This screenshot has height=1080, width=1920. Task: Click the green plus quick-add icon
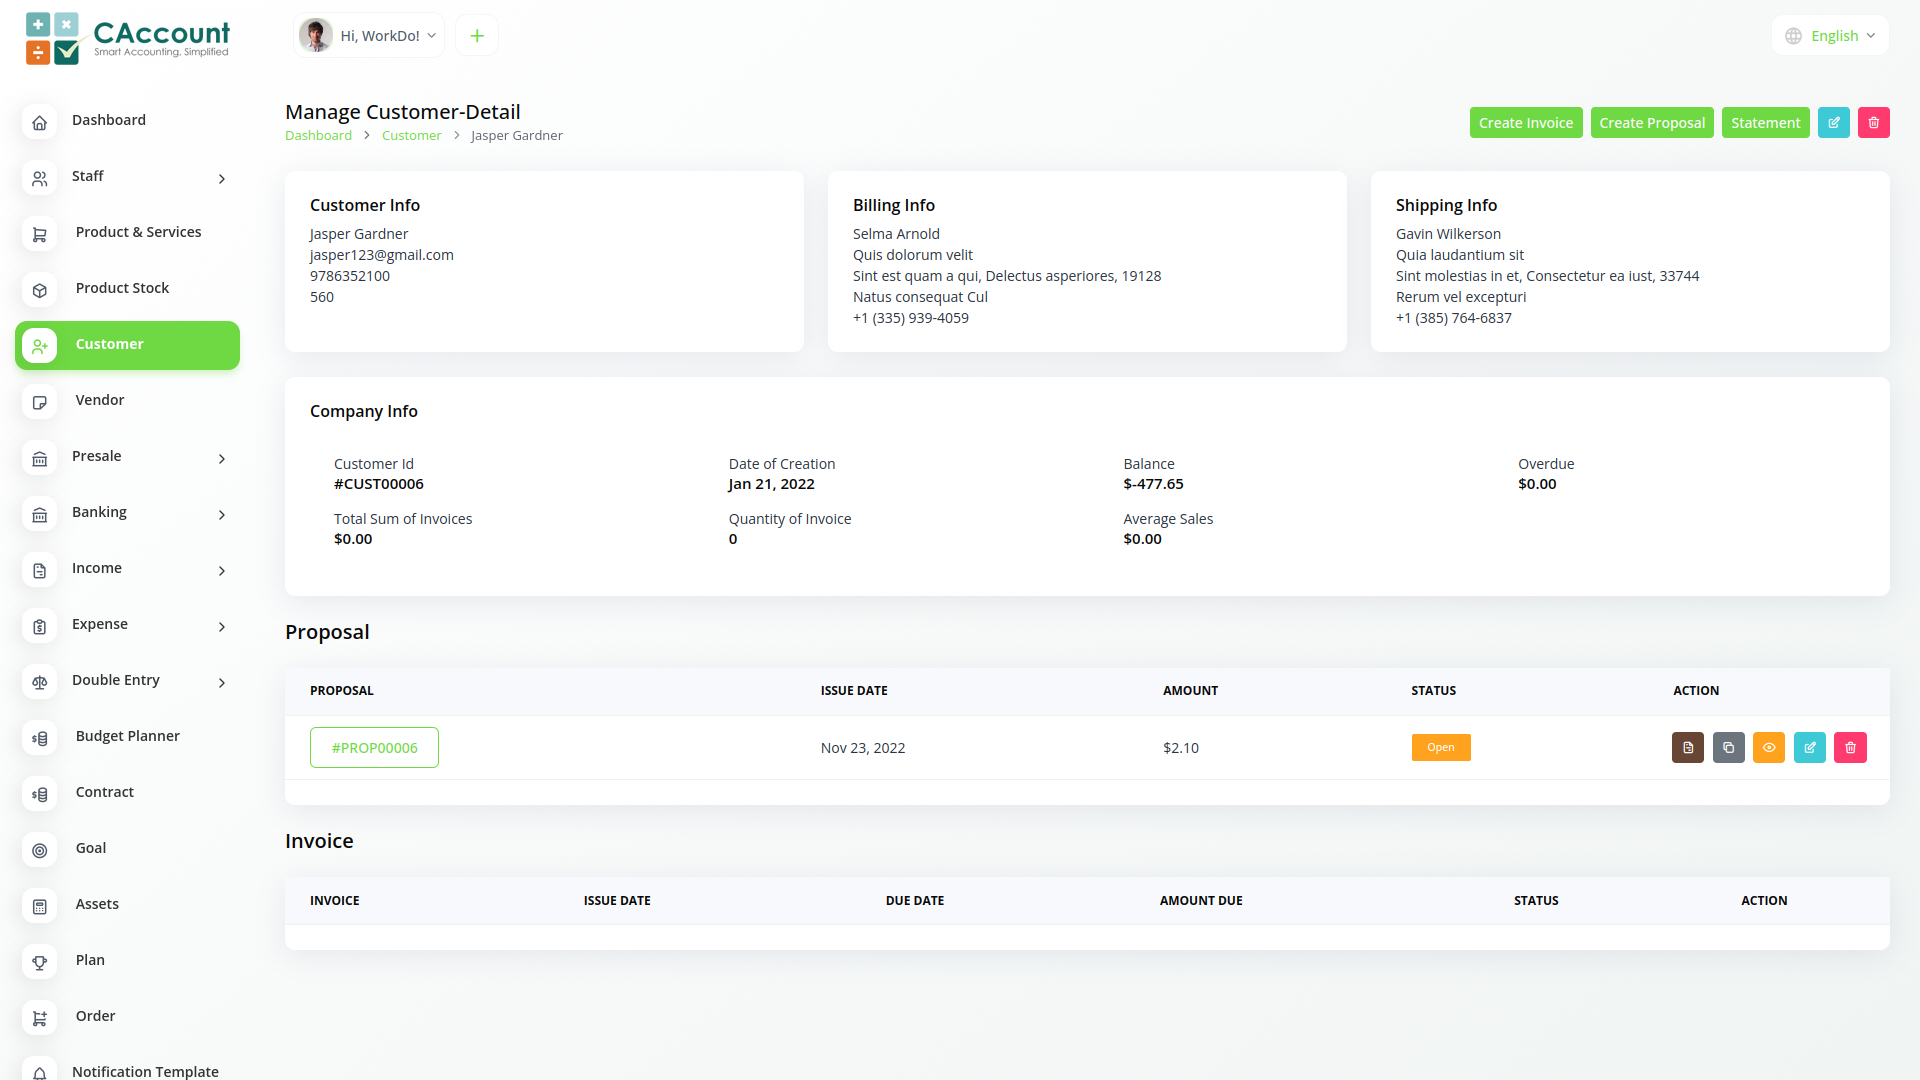coord(477,36)
